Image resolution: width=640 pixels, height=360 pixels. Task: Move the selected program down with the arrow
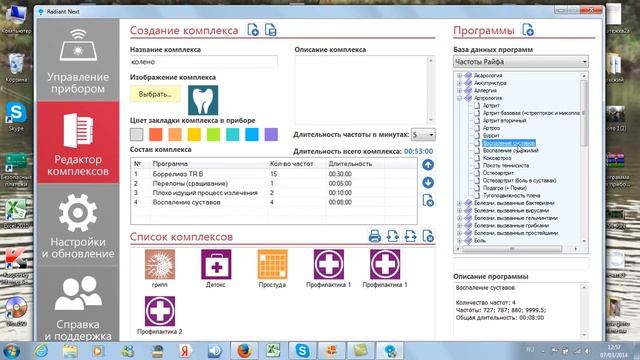point(428,182)
